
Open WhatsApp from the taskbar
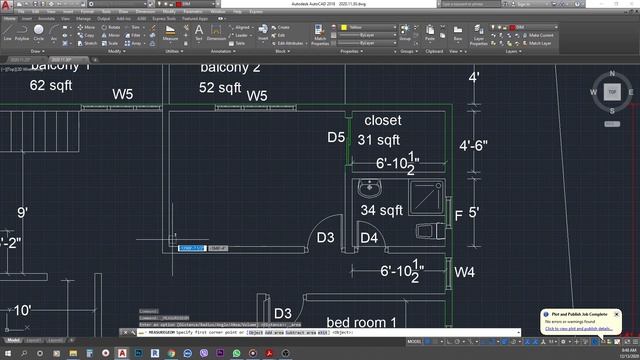(x=236, y=353)
